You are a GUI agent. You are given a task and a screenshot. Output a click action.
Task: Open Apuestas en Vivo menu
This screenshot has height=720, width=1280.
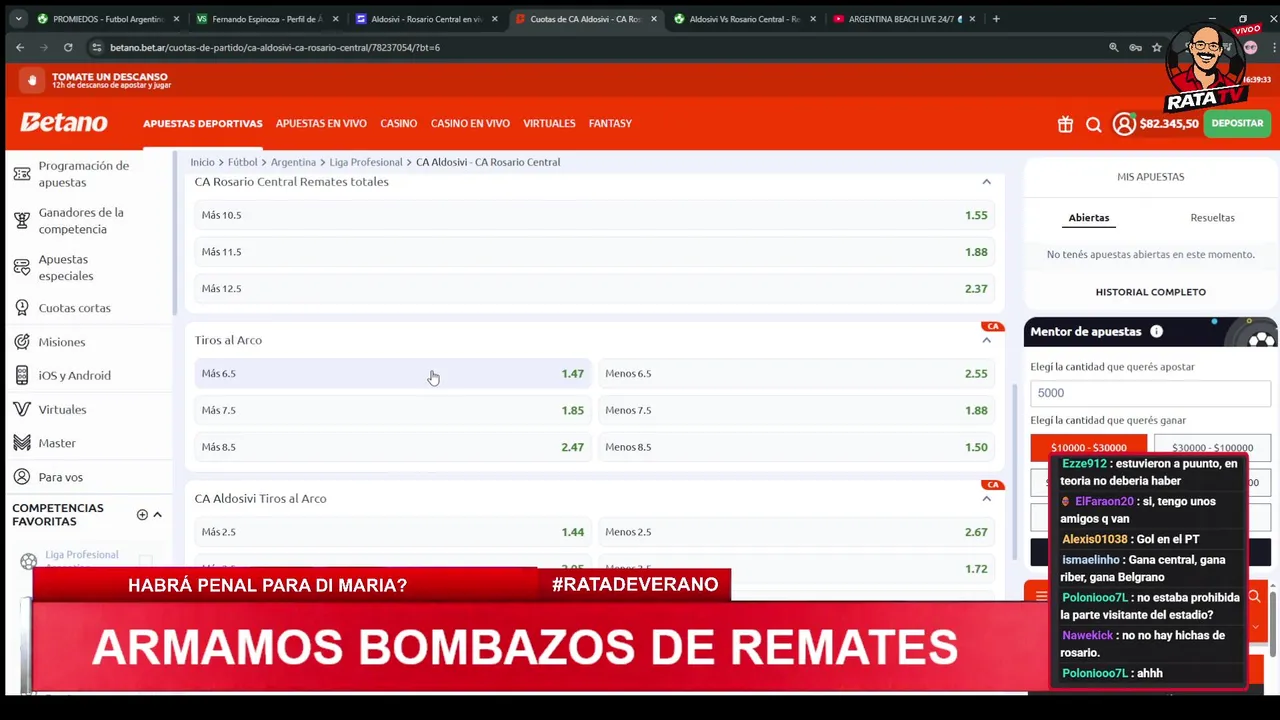coord(321,124)
